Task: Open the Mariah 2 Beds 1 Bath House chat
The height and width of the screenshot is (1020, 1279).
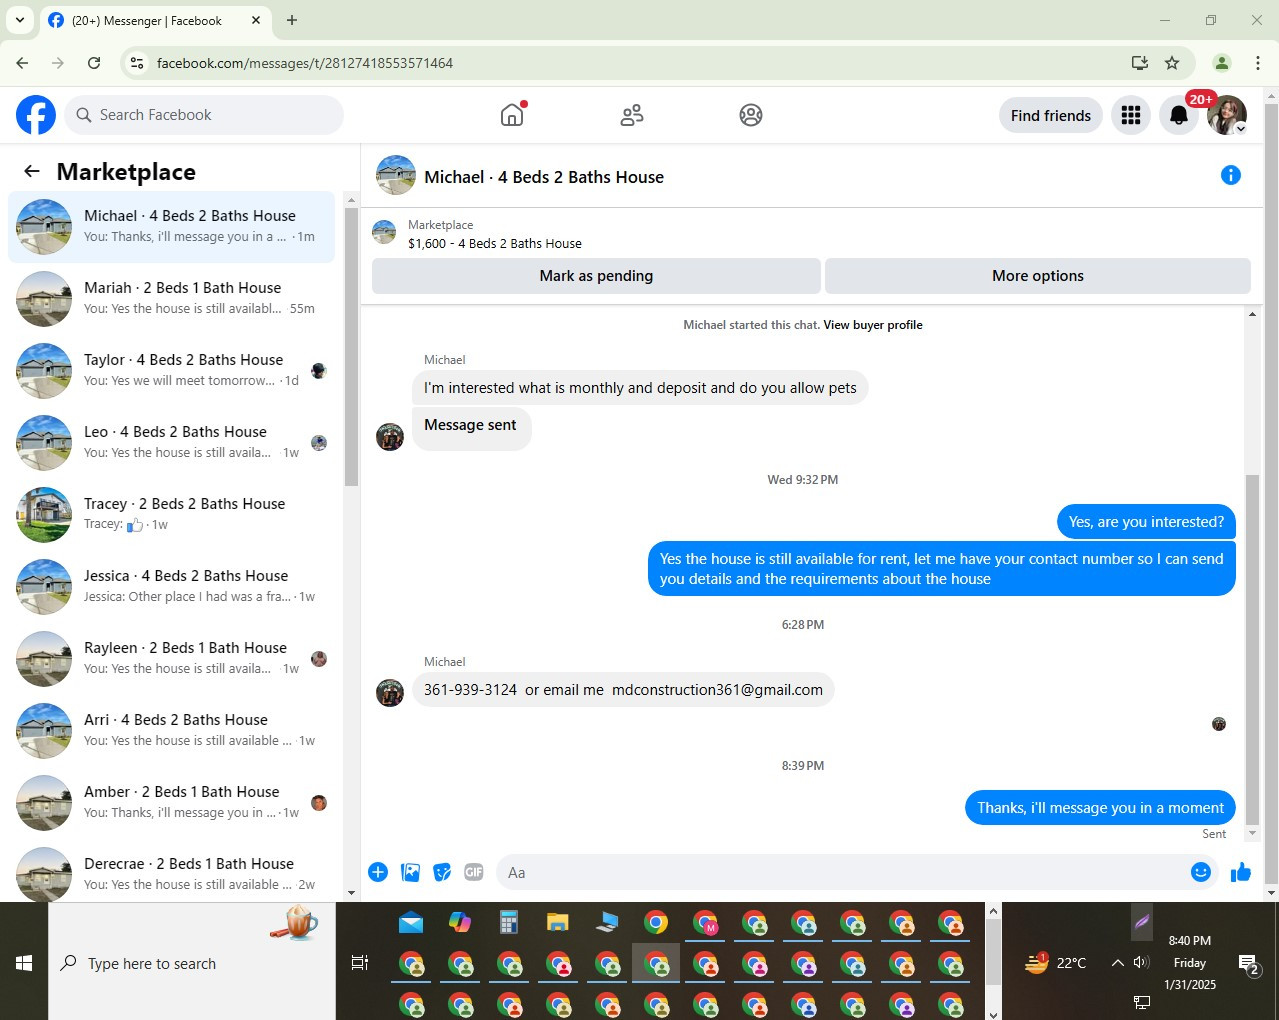Action: coord(172,299)
